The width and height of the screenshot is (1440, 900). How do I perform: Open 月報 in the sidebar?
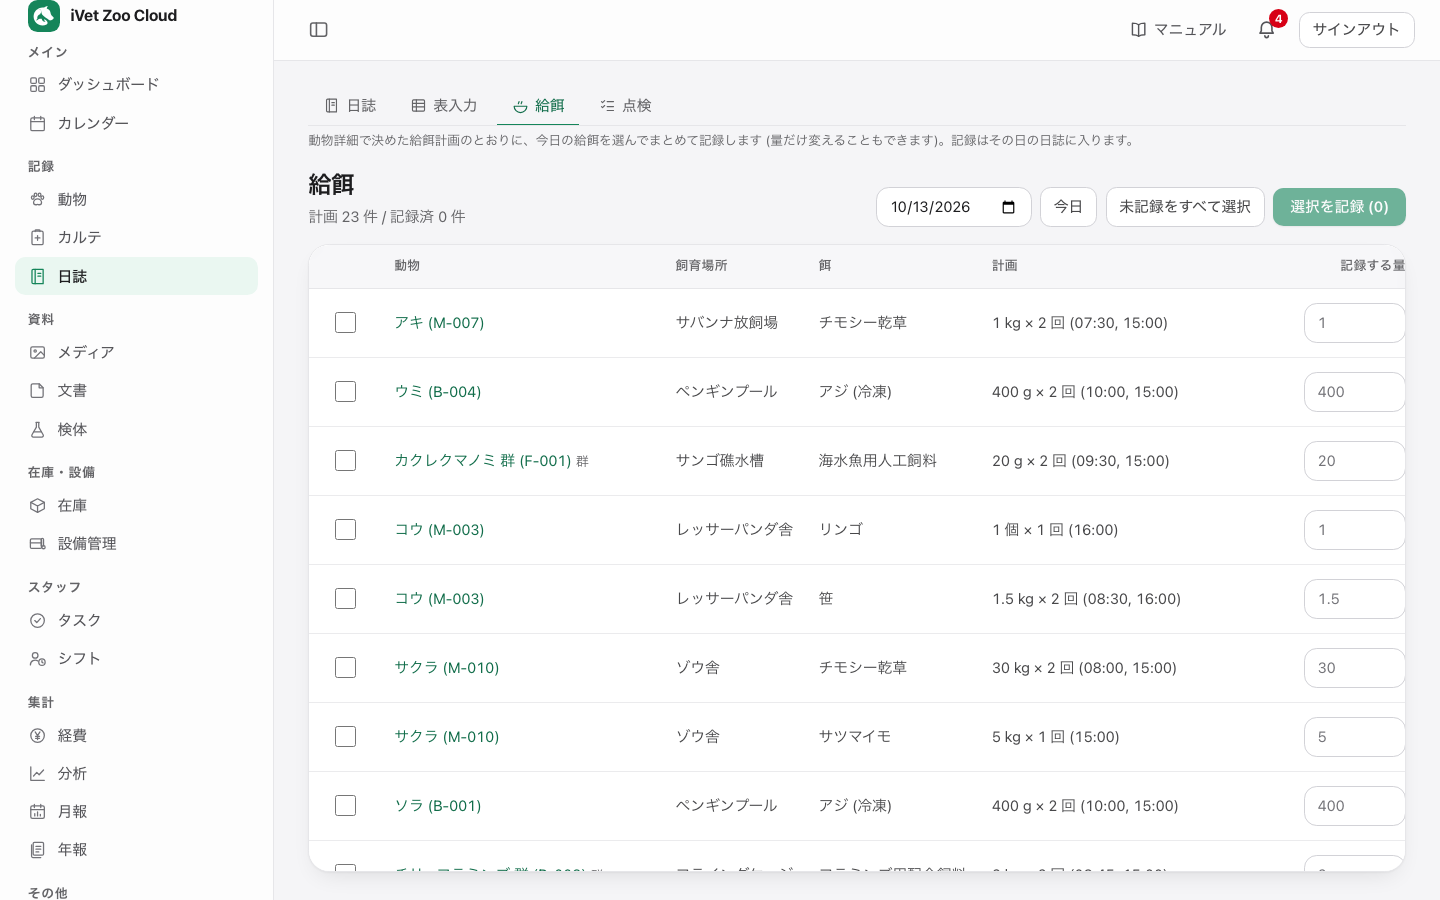tap(136, 811)
